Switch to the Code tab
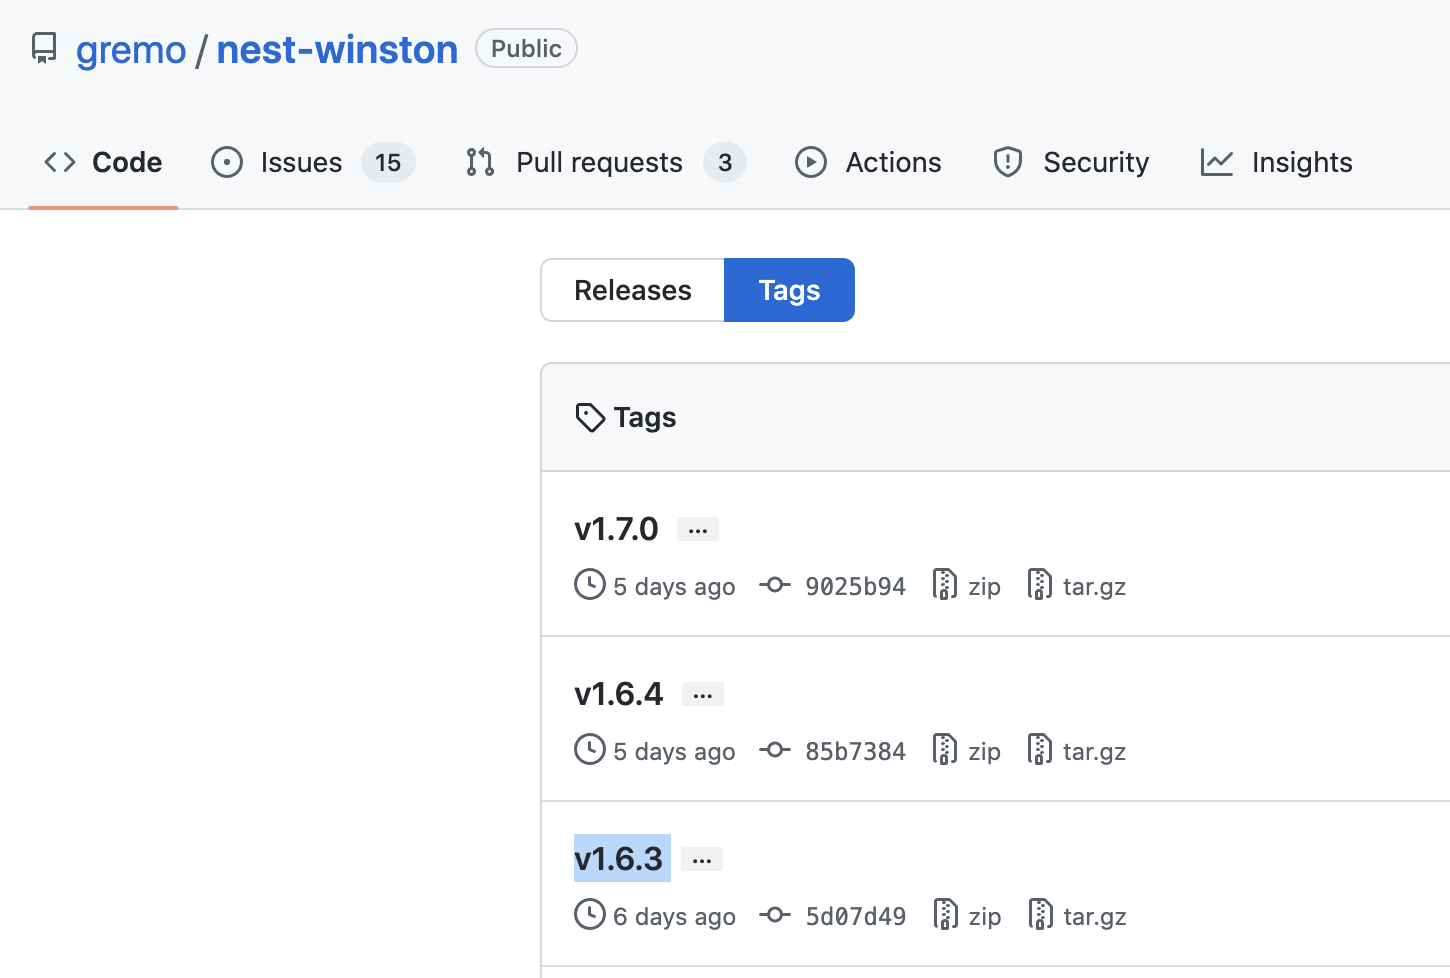The height and width of the screenshot is (978, 1450). click(x=103, y=162)
